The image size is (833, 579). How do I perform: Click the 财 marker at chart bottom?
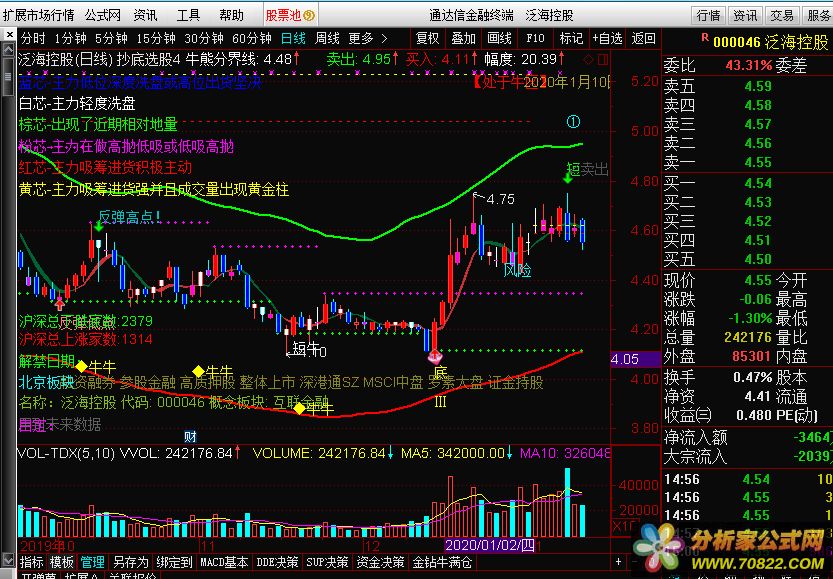click(x=190, y=437)
